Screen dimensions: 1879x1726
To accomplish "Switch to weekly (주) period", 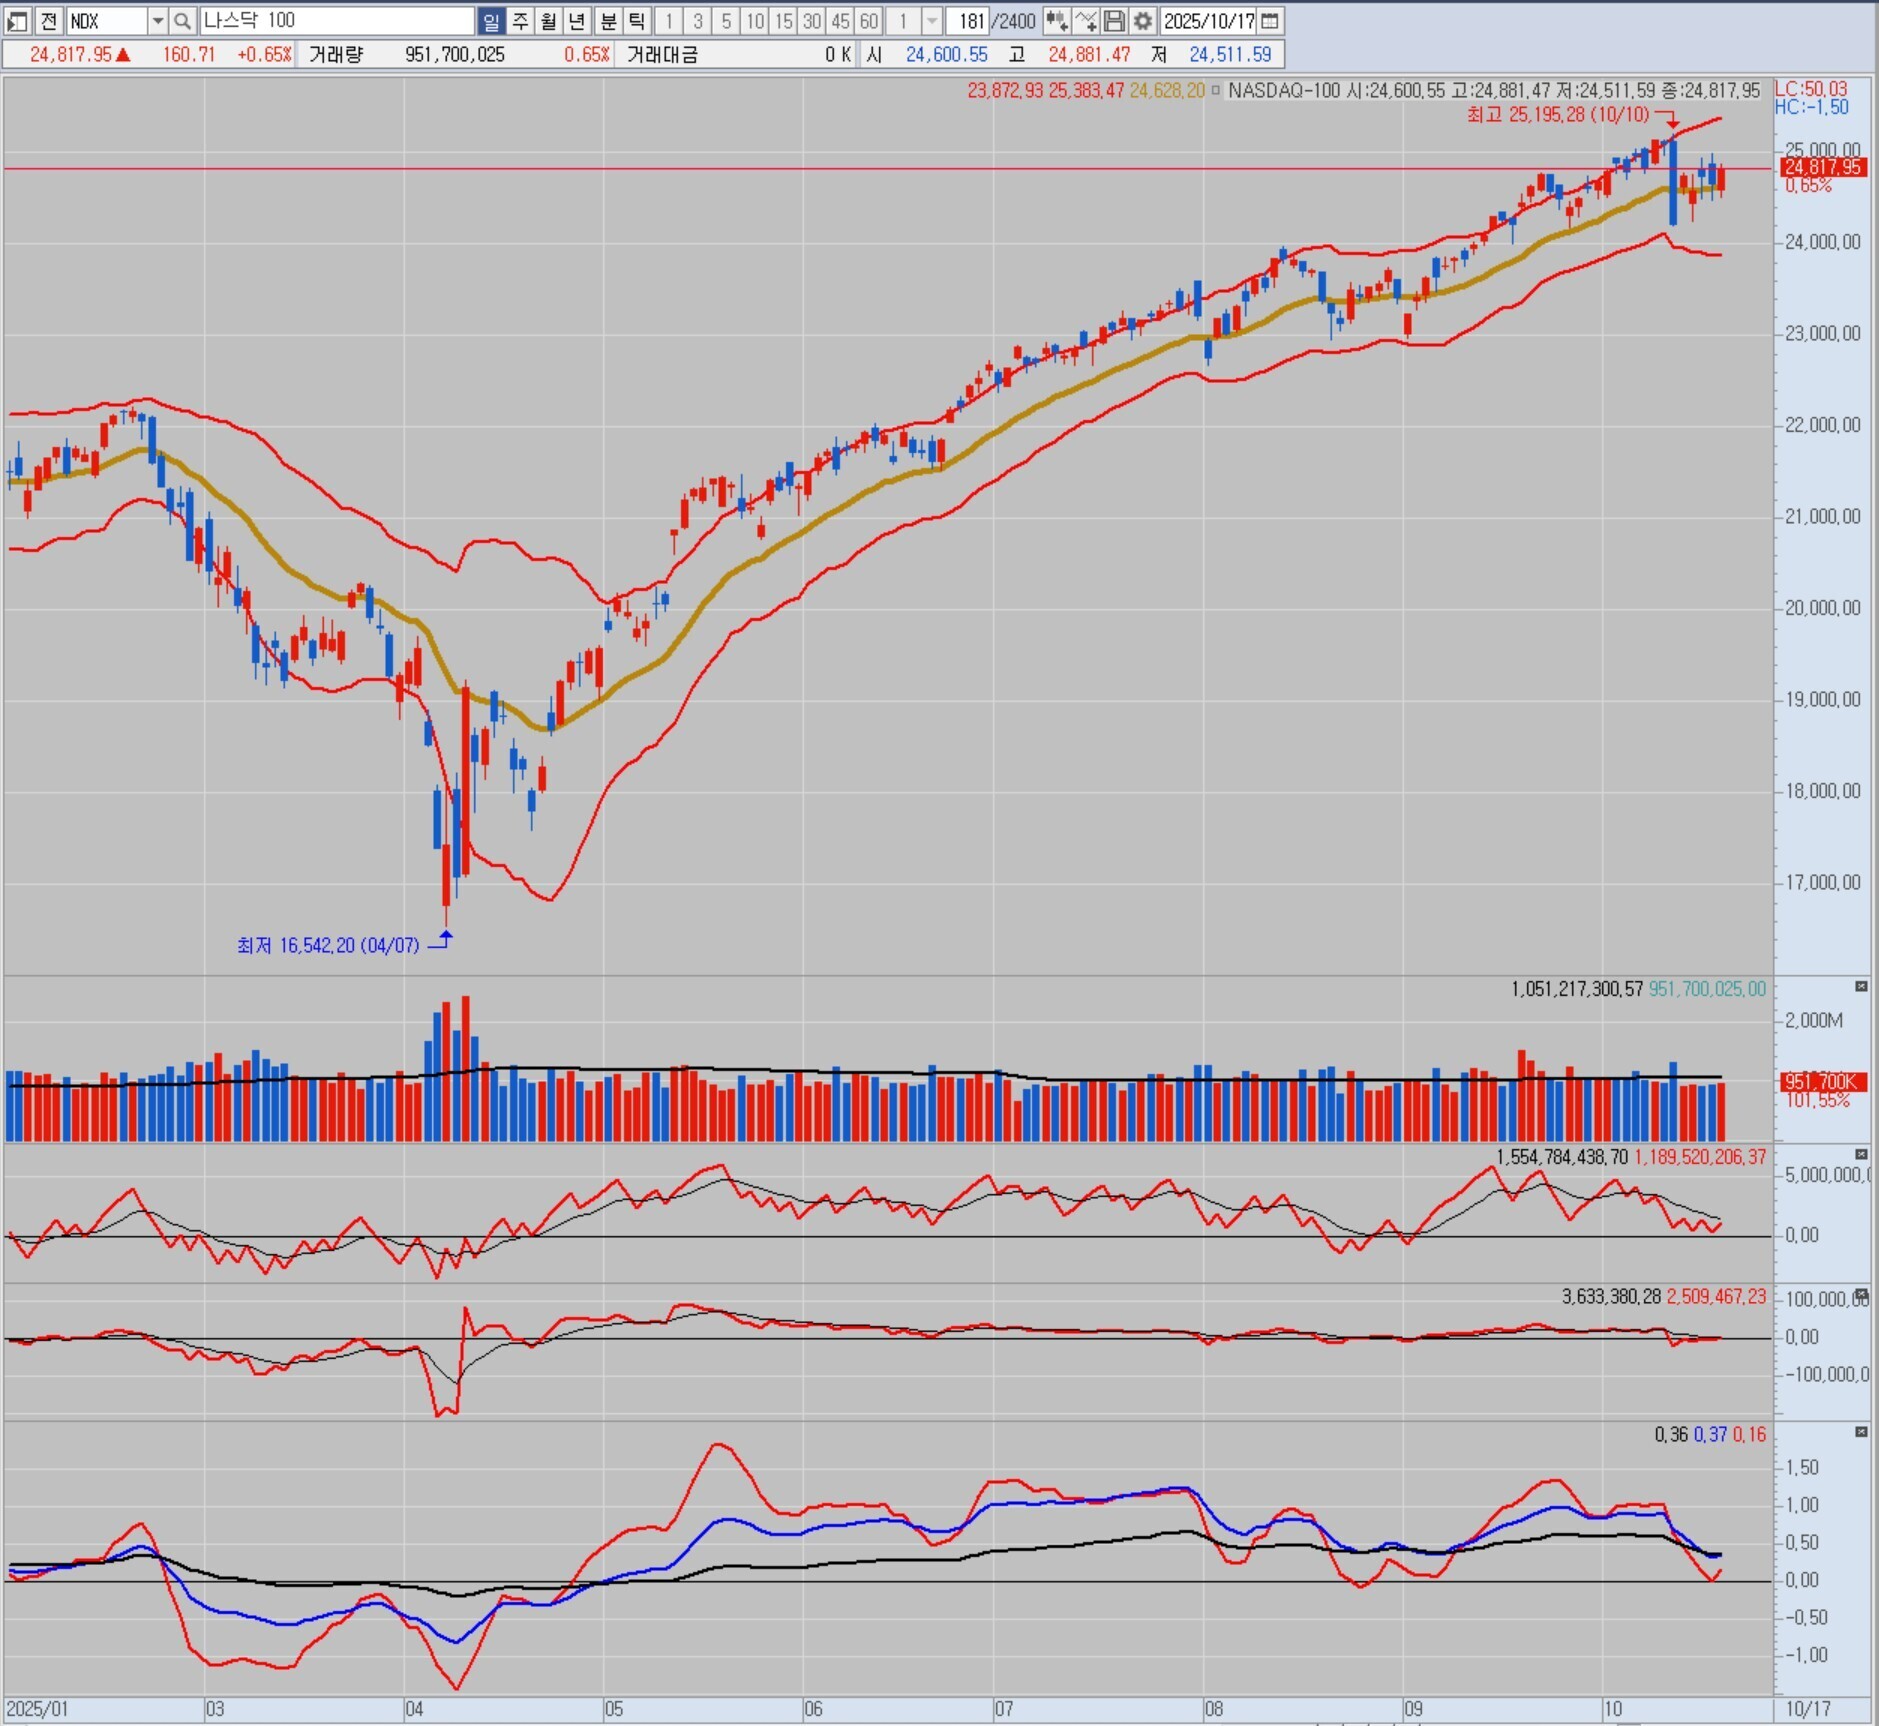I will pos(520,21).
